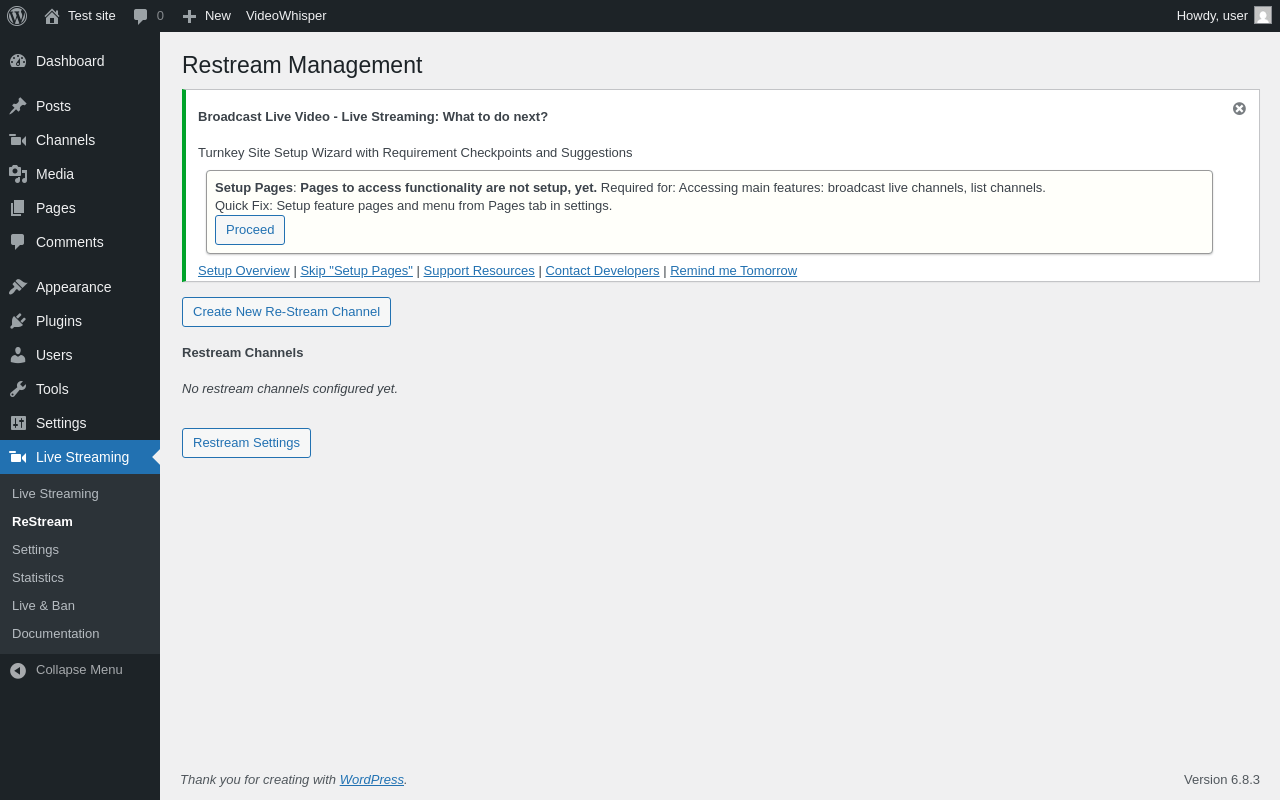Image resolution: width=1280 pixels, height=800 pixels.
Task: Open the Test site home icon
Action: click(52, 16)
